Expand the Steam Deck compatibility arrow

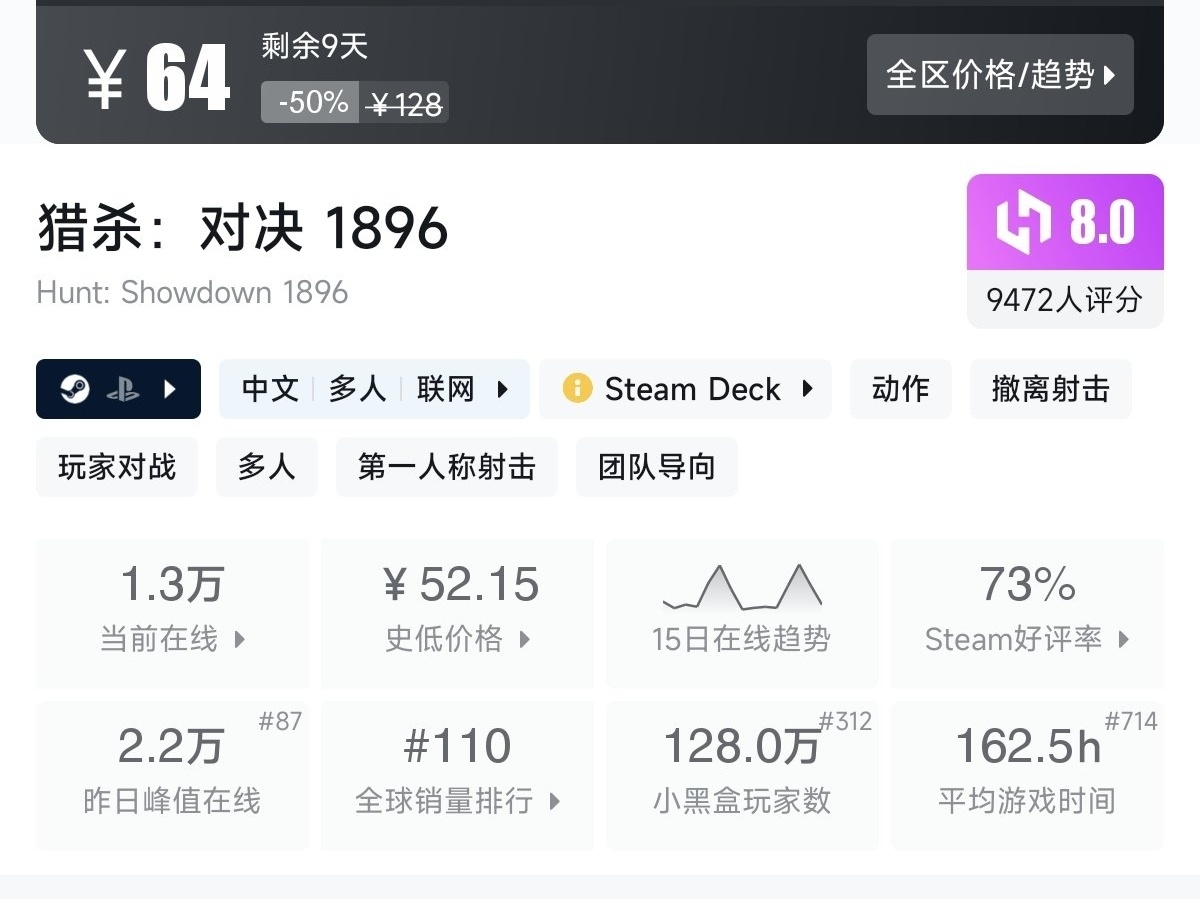coord(808,389)
